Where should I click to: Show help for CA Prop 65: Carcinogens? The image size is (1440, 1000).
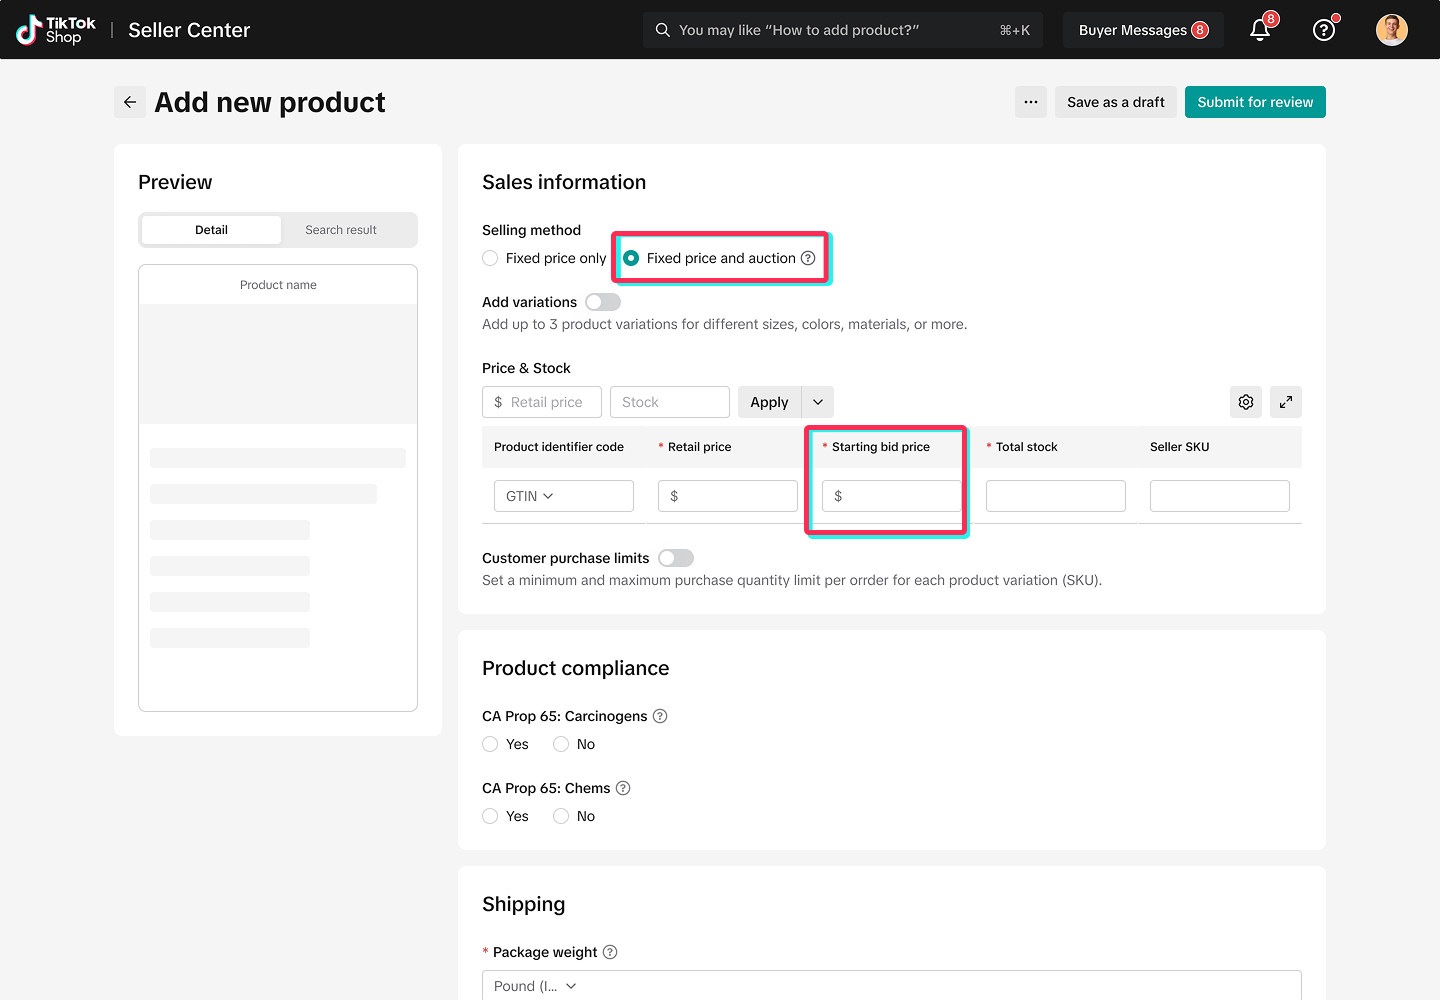tap(660, 716)
